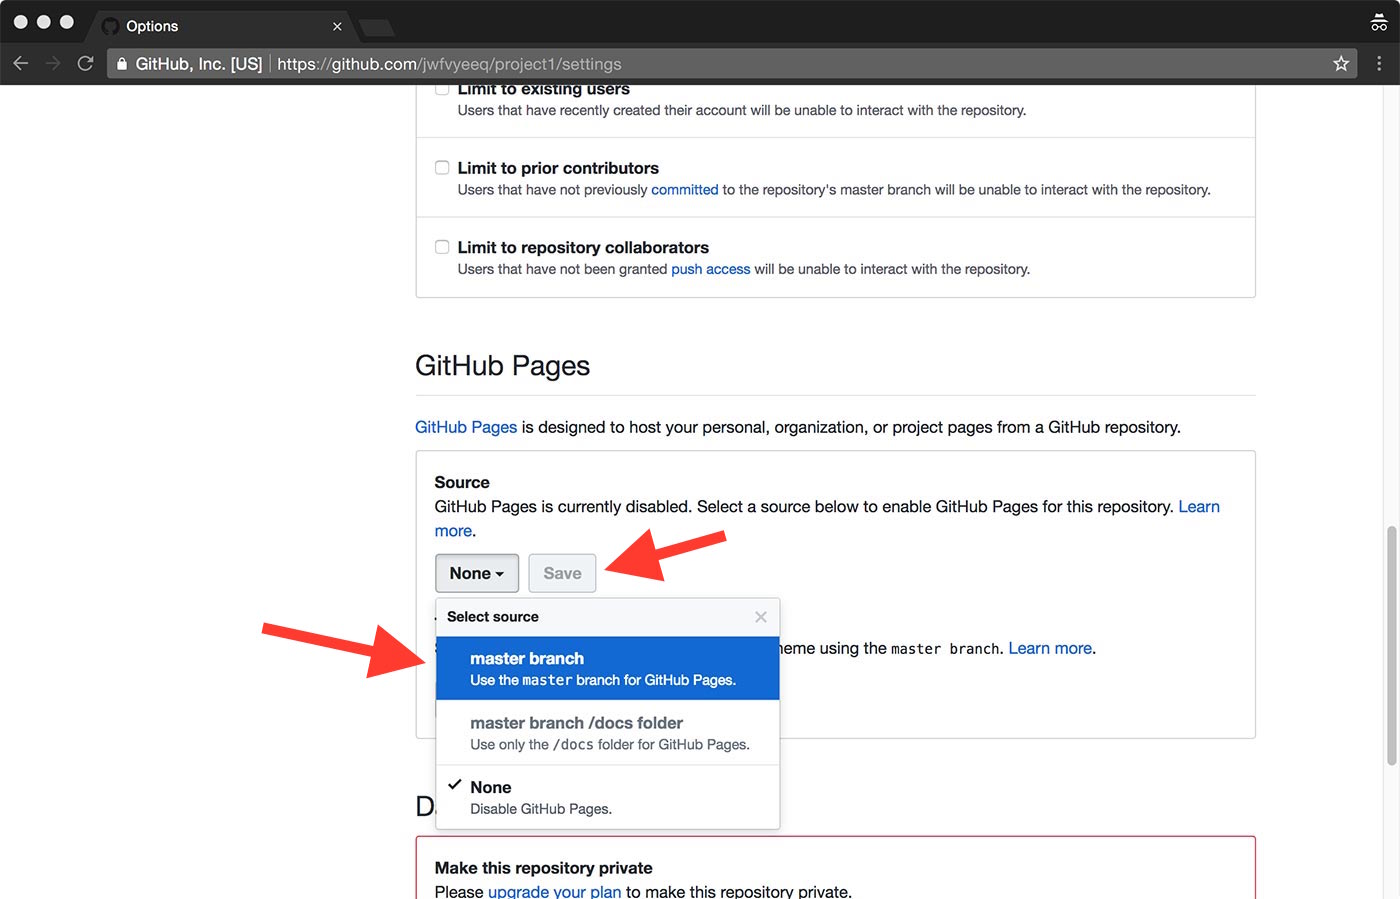Click Make this repository private text
Screen dimensions: 1400x899
(x=543, y=868)
